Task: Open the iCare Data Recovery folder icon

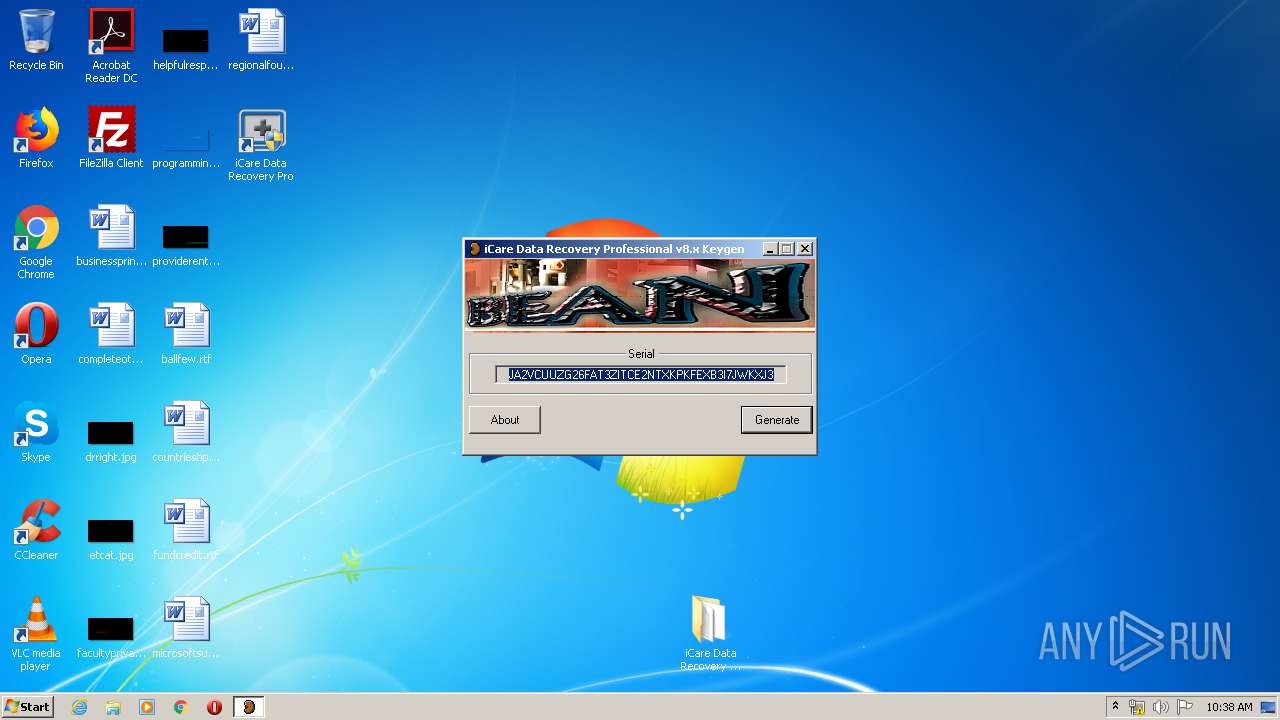Action: pyautogui.click(x=710, y=634)
